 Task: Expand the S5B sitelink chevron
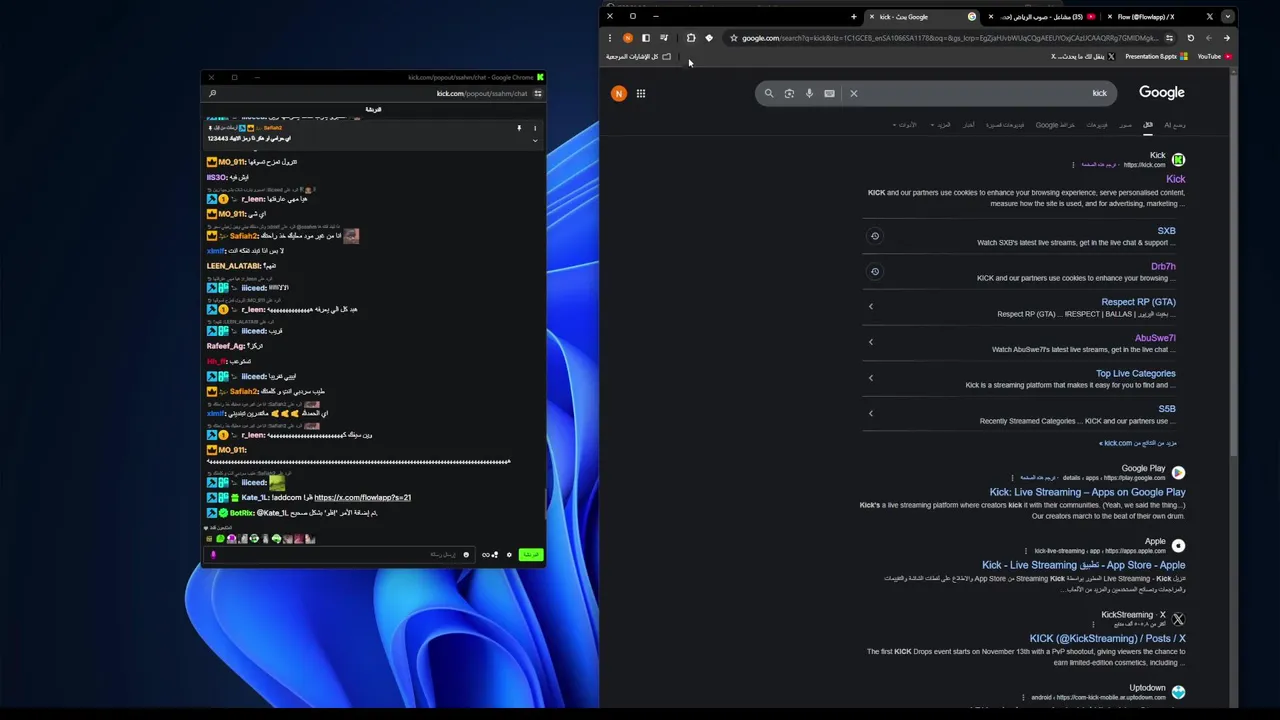click(871, 413)
